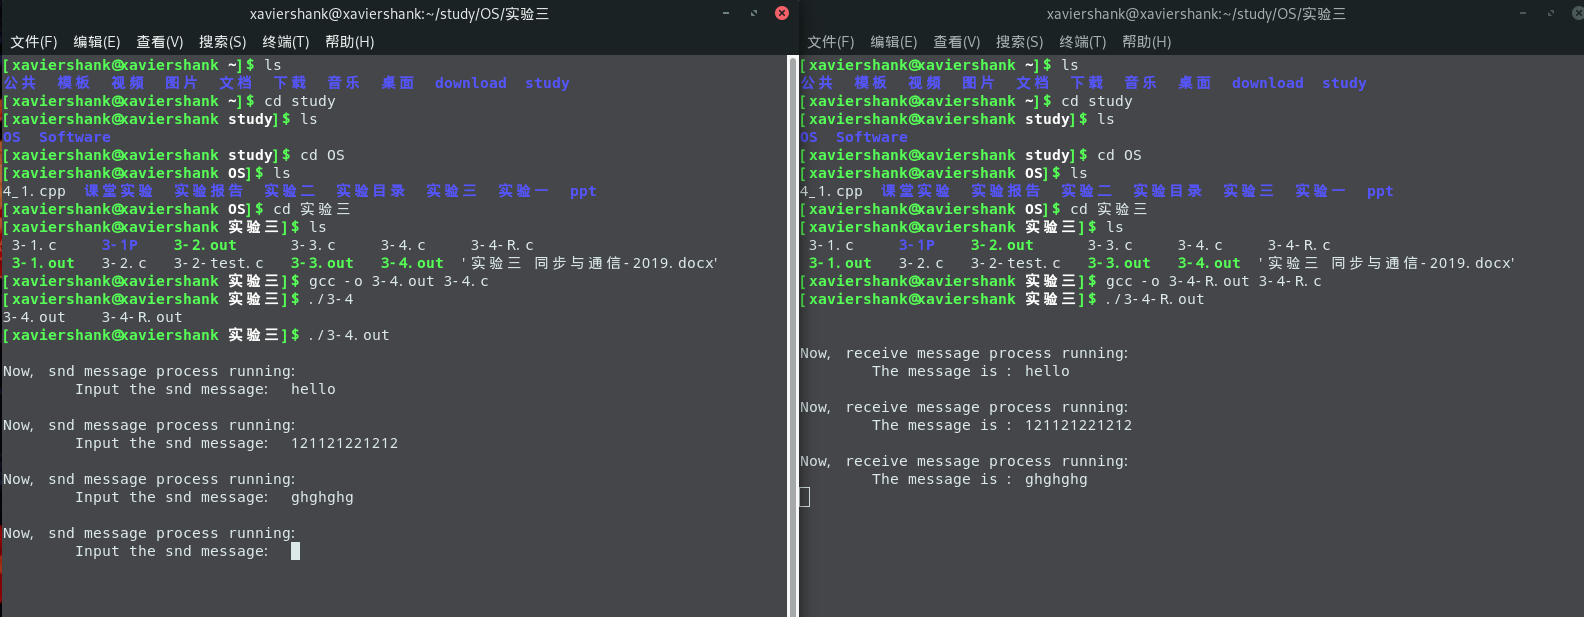Viewport: 1584px width, 617px height.
Task: Click '3-1.out' in right terminal listing
Action: (840, 263)
